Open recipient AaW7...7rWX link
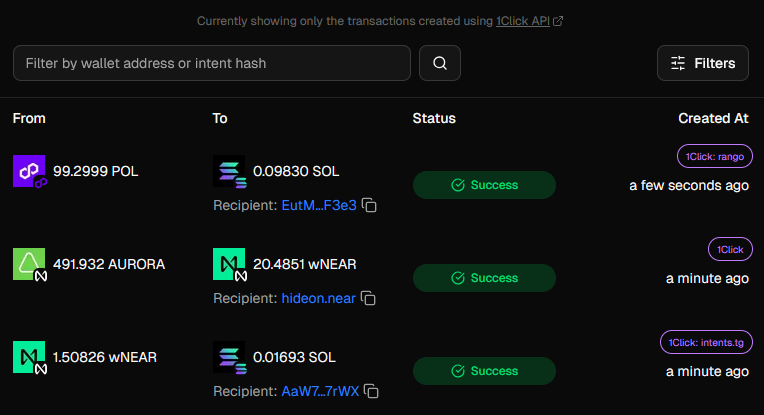 coord(320,391)
